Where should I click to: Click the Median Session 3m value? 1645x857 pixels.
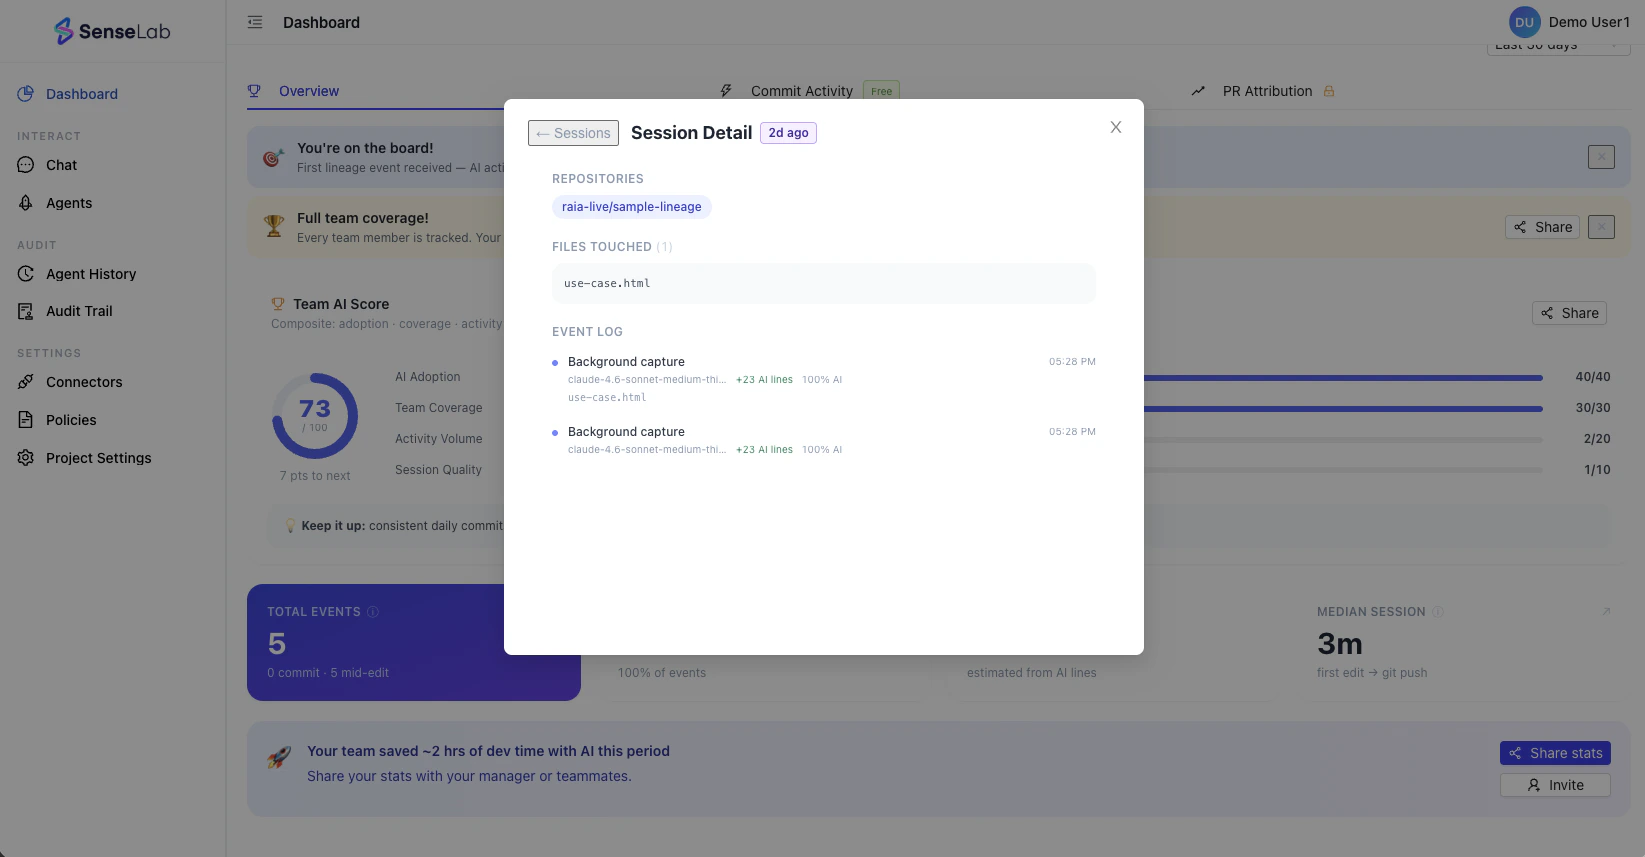coord(1340,643)
